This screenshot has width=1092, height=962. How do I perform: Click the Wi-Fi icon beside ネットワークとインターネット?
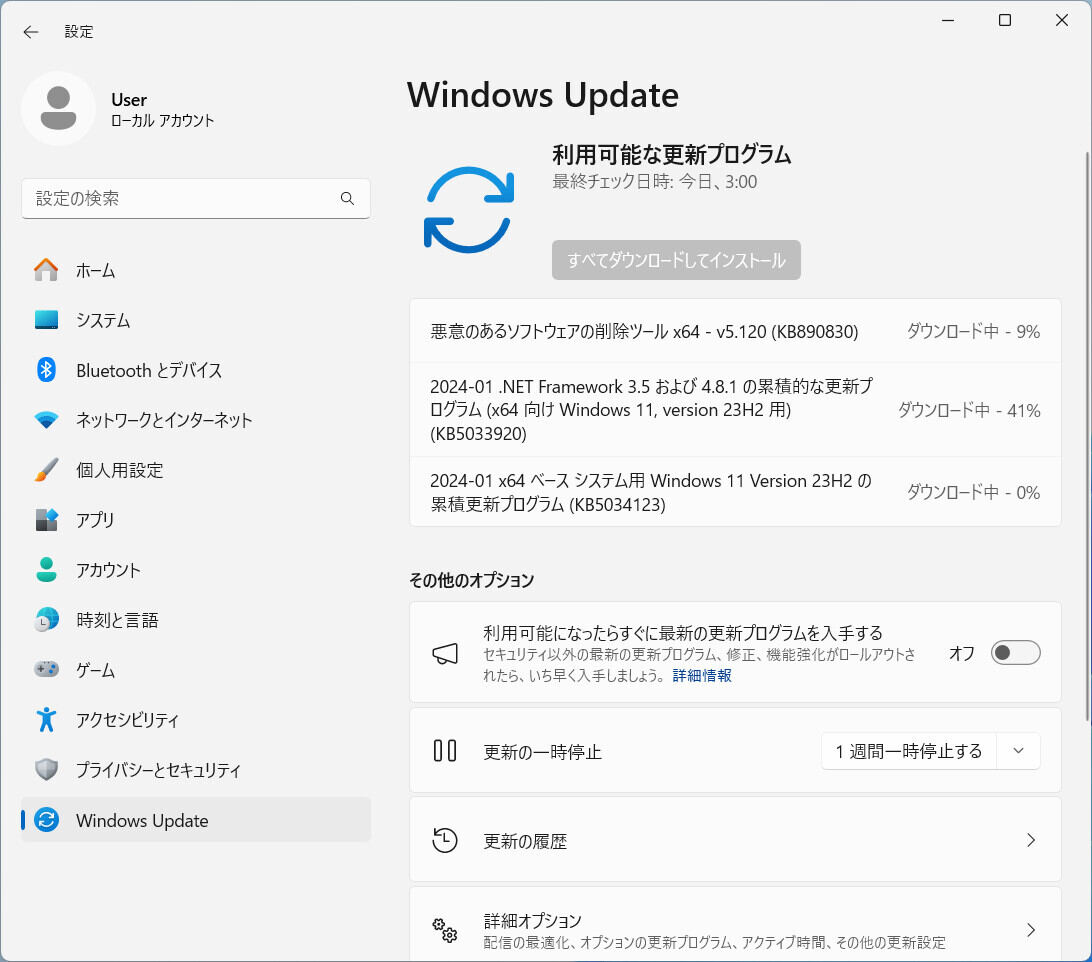point(46,420)
